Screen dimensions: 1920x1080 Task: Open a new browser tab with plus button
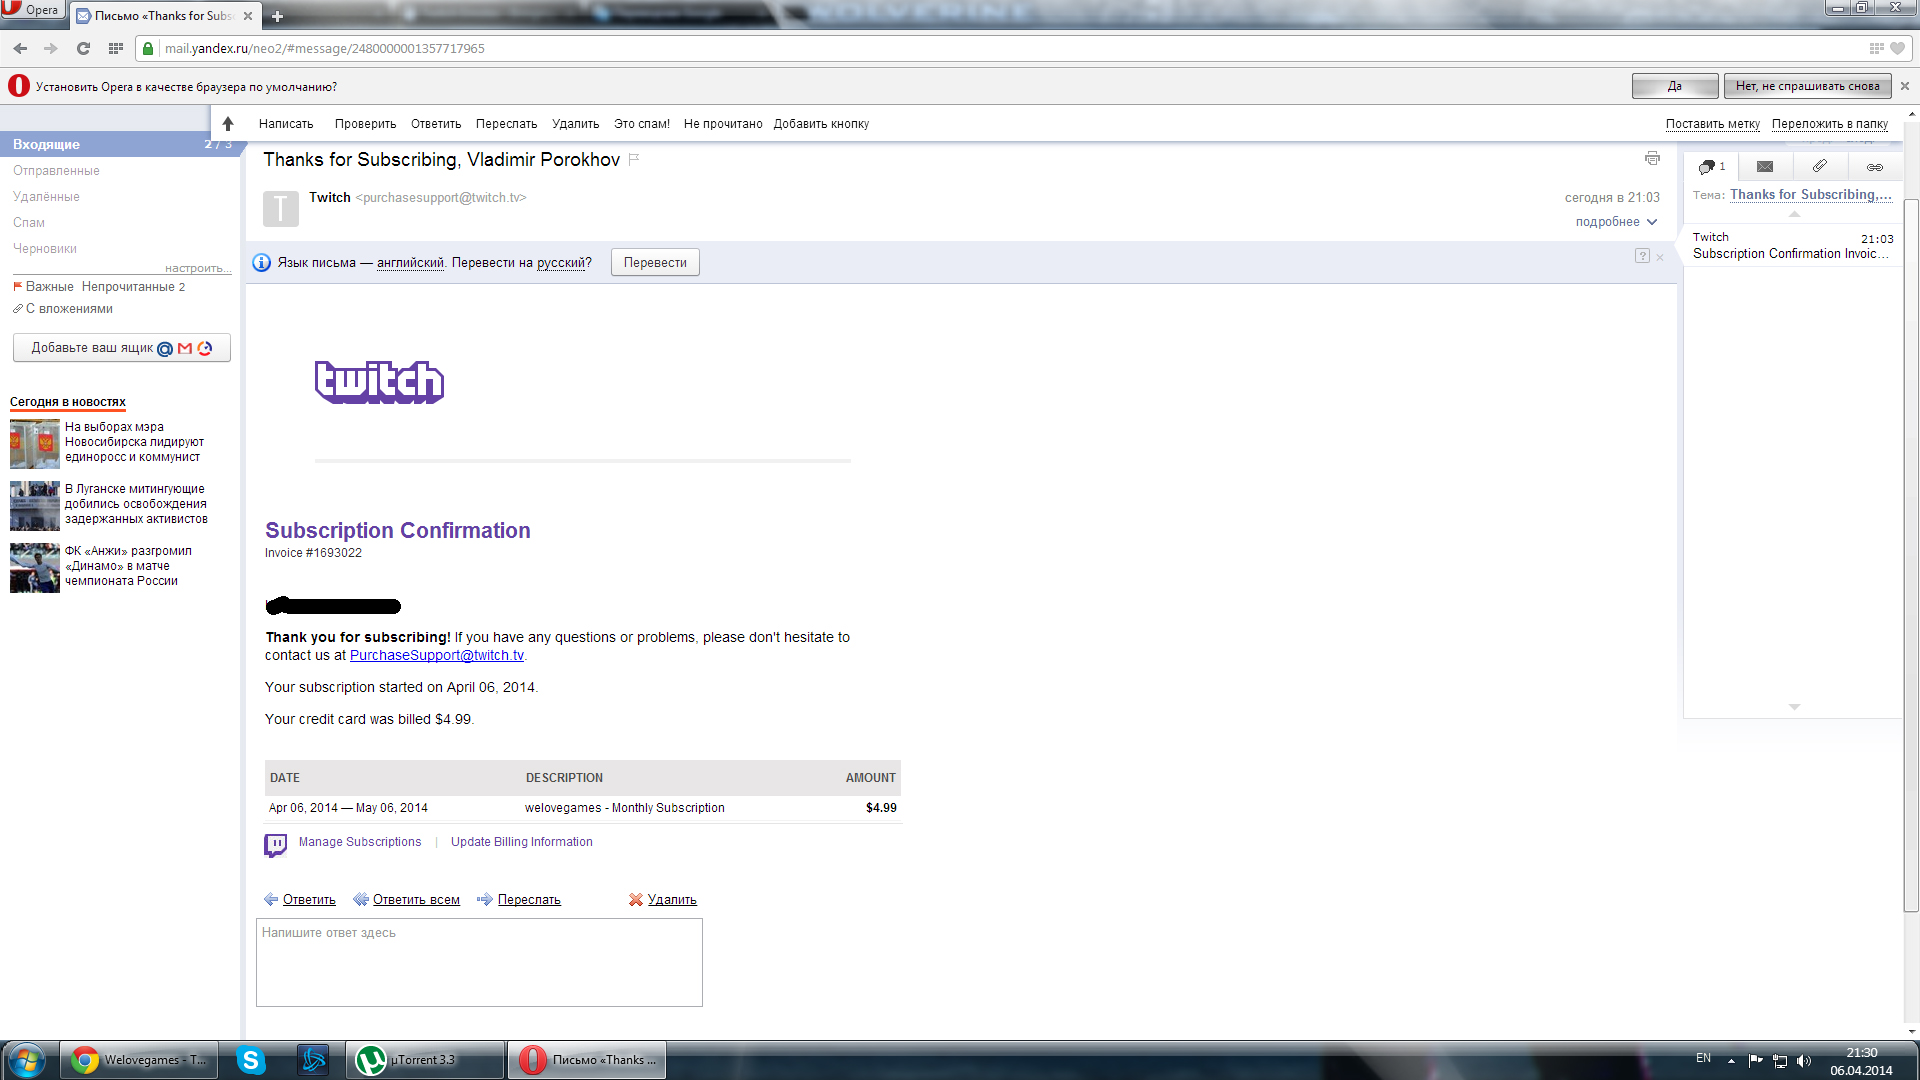tap(277, 16)
